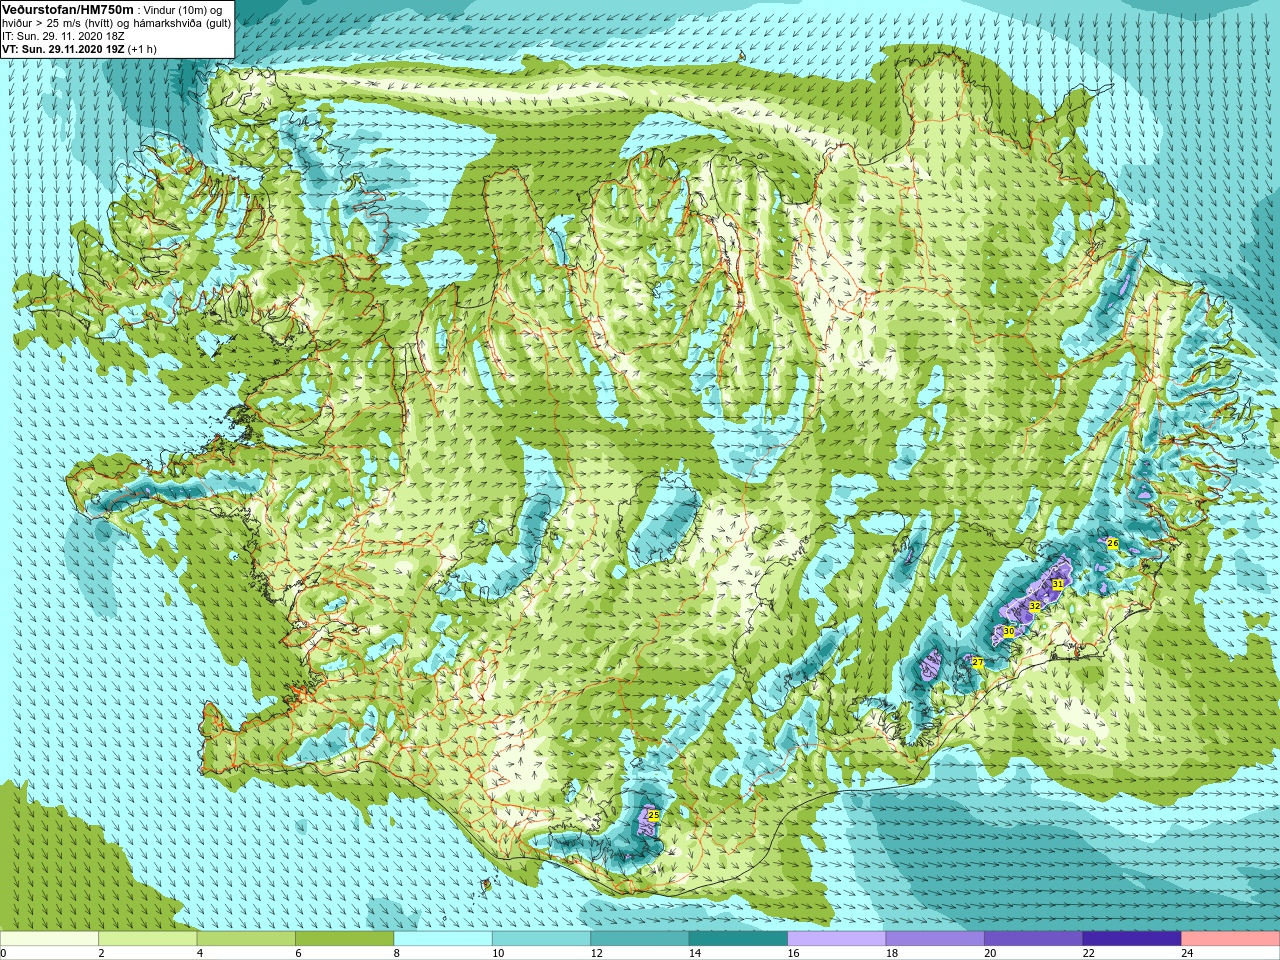The width and height of the screenshot is (1280, 960).
Task: Select the yellow gust label 26
Action: click(x=1112, y=543)
